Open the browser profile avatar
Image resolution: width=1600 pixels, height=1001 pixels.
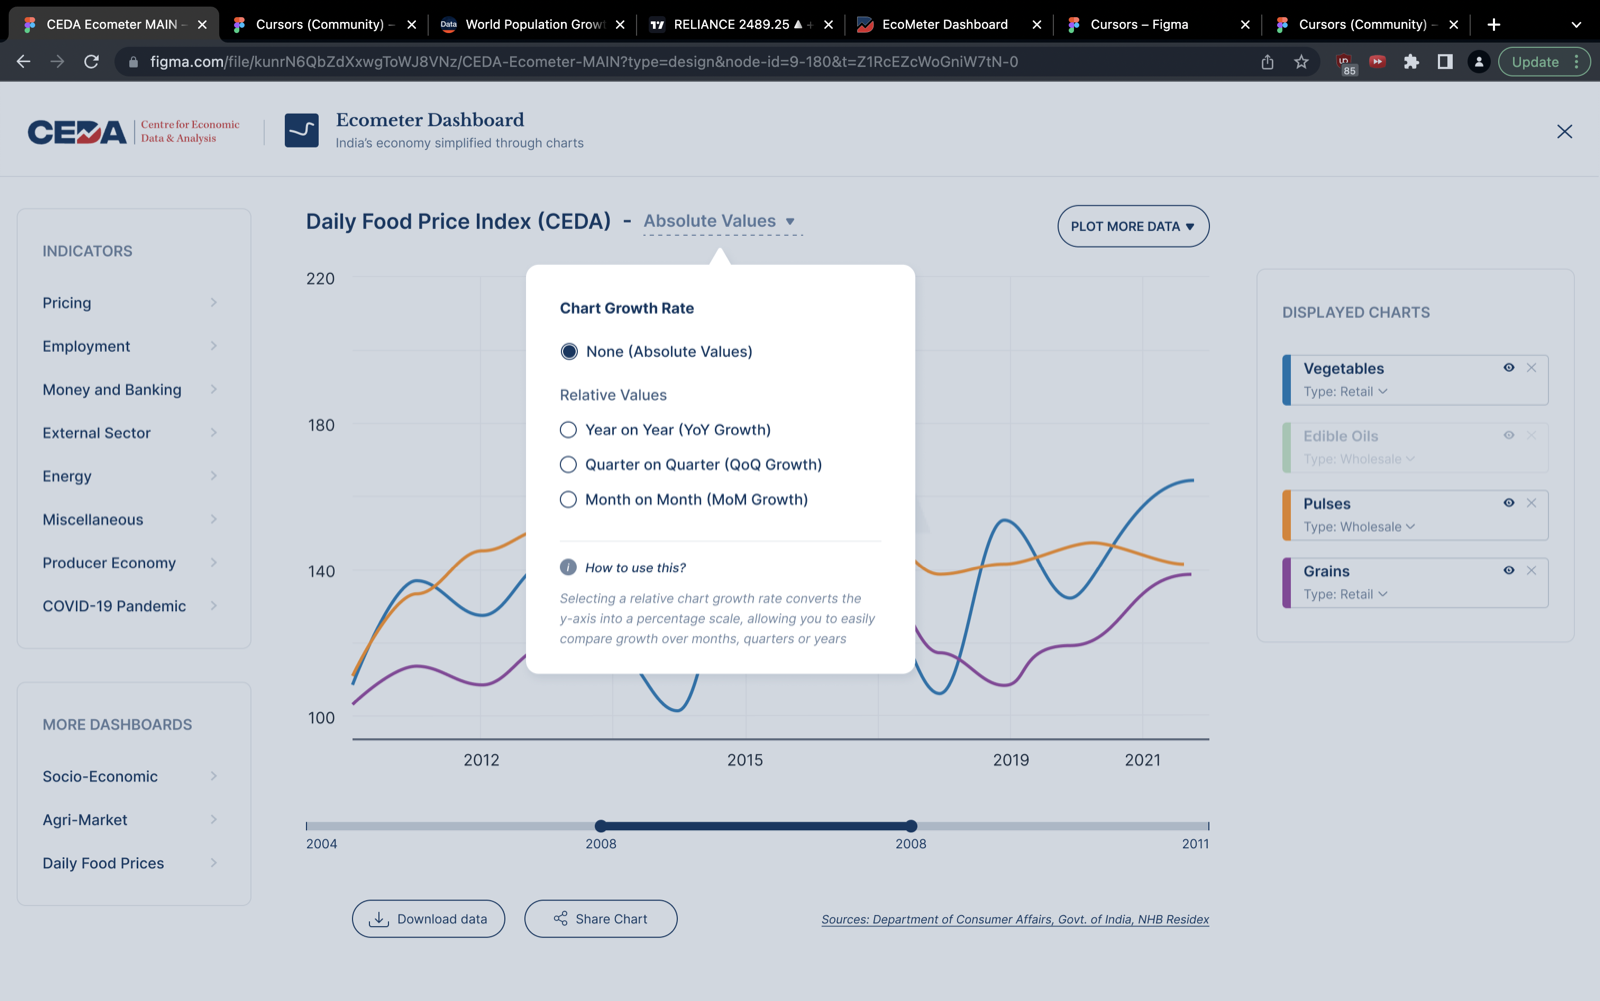(x=1478, y=62)
